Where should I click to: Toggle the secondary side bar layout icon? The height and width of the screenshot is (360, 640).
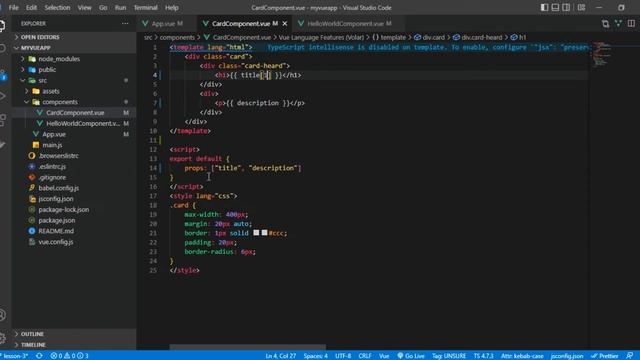click(x=566, y=7)
